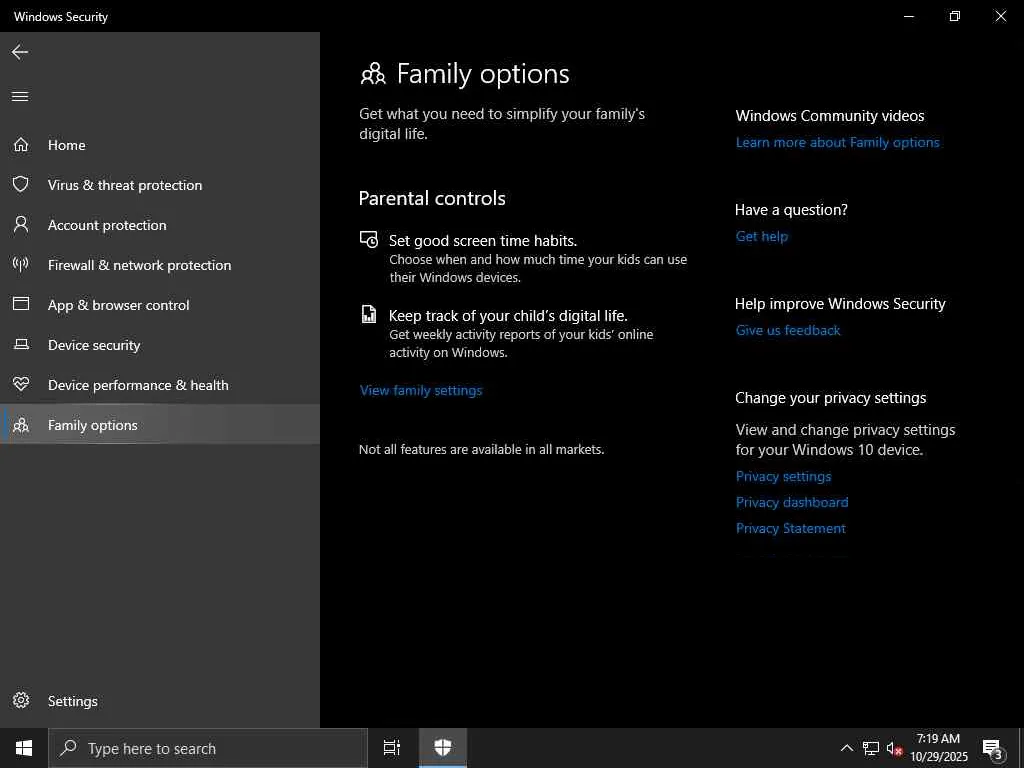Open Task View on the taskbar

pyautogui.click(x=391, y=748)
